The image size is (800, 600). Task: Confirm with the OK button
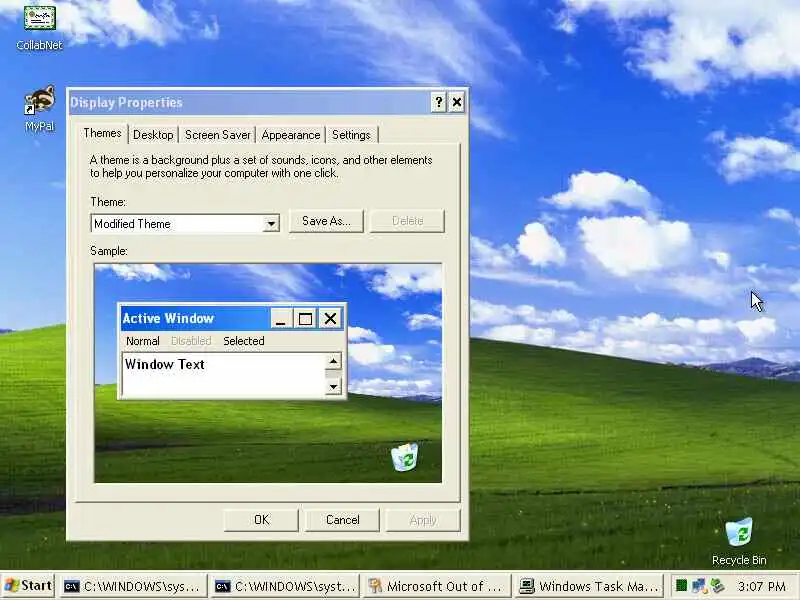tap(261, 520)
